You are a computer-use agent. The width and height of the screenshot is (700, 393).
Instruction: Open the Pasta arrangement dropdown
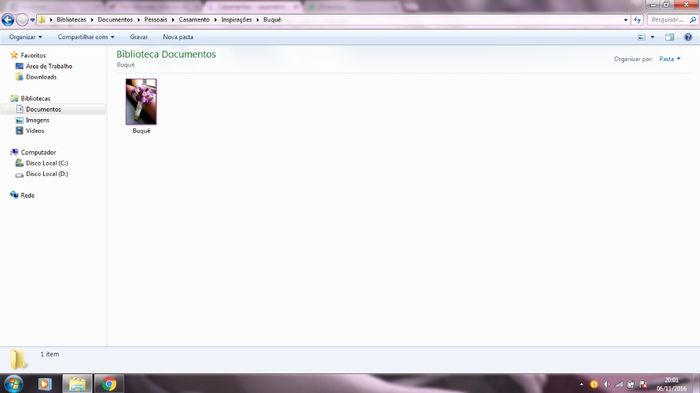pos(670,59)
